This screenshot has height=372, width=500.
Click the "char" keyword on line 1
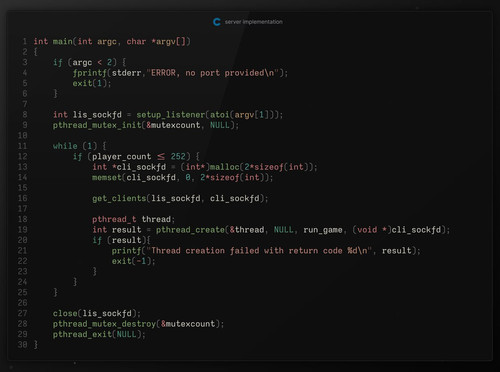pyautogui.click(x=136, y=41)
